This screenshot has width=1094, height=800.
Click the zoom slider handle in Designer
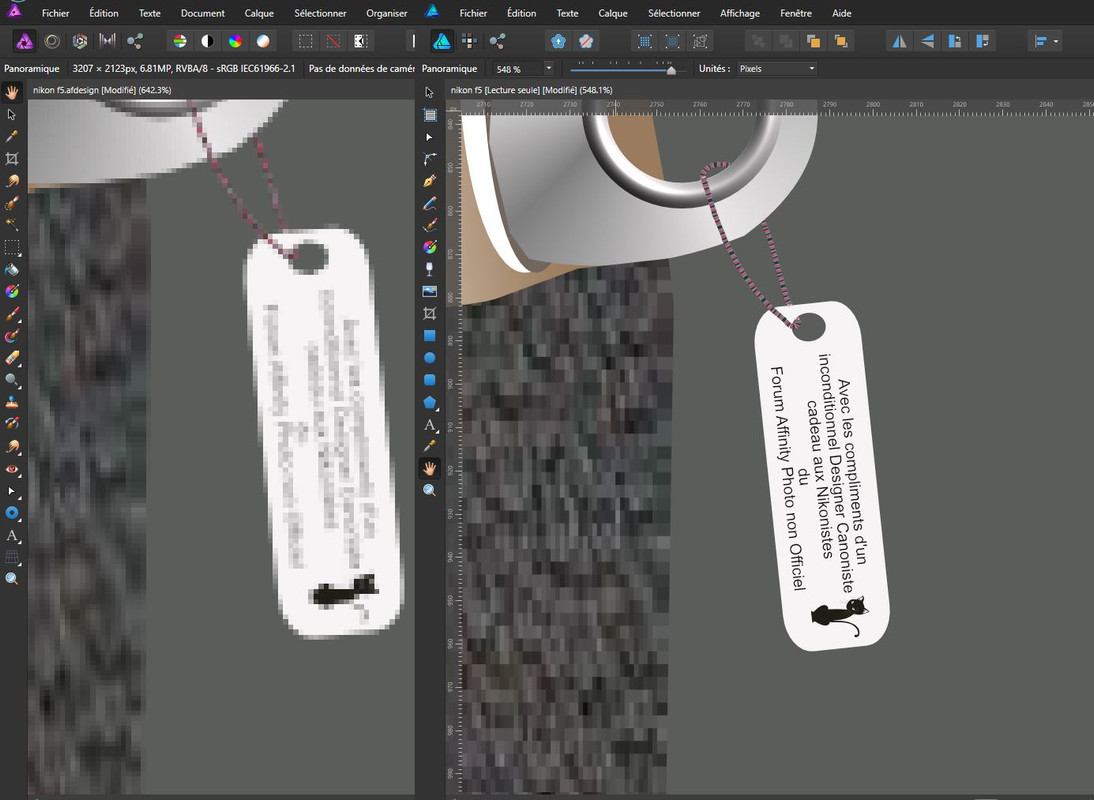coord(671,70)
